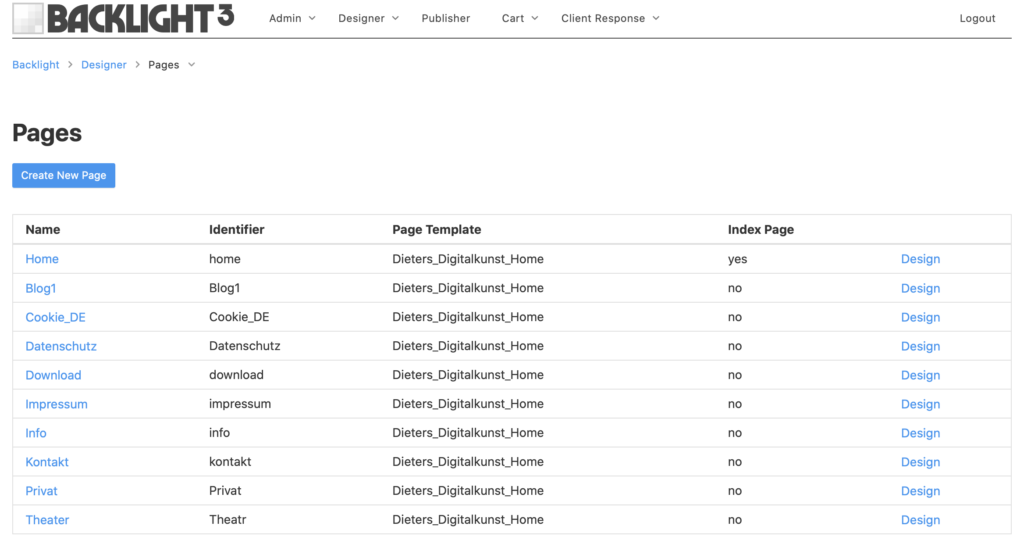Open the Admin dropdown menu
The width and height of the screenshot is (1024, 551).
(x=292, y=18)
